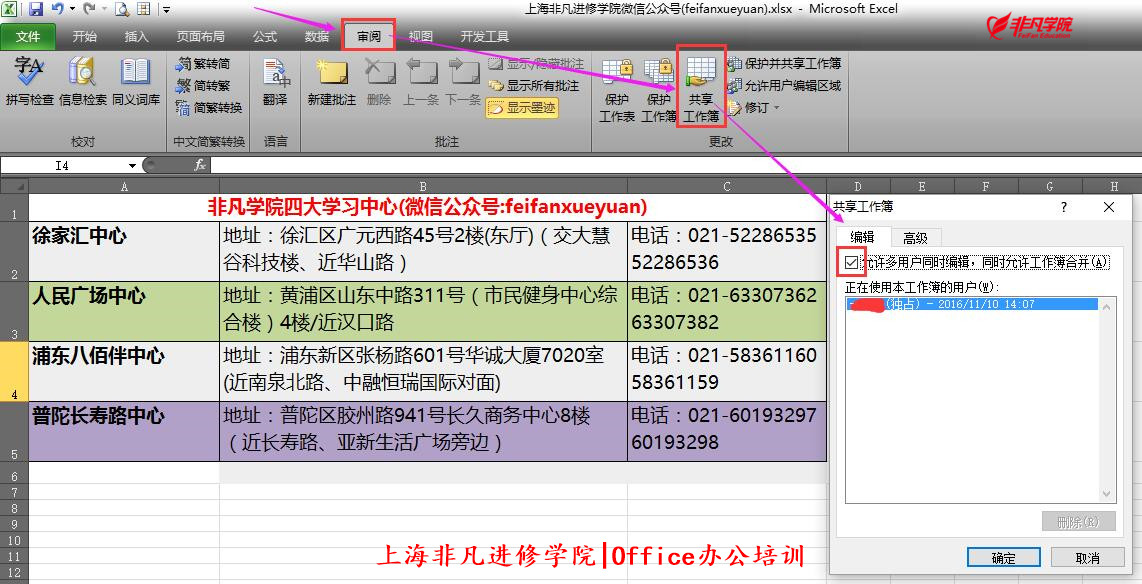This screenshot has width=1142, height=584.
Task: Select phone cell 021-63307362
Action: pyautogui.click(x=726, y=311)
